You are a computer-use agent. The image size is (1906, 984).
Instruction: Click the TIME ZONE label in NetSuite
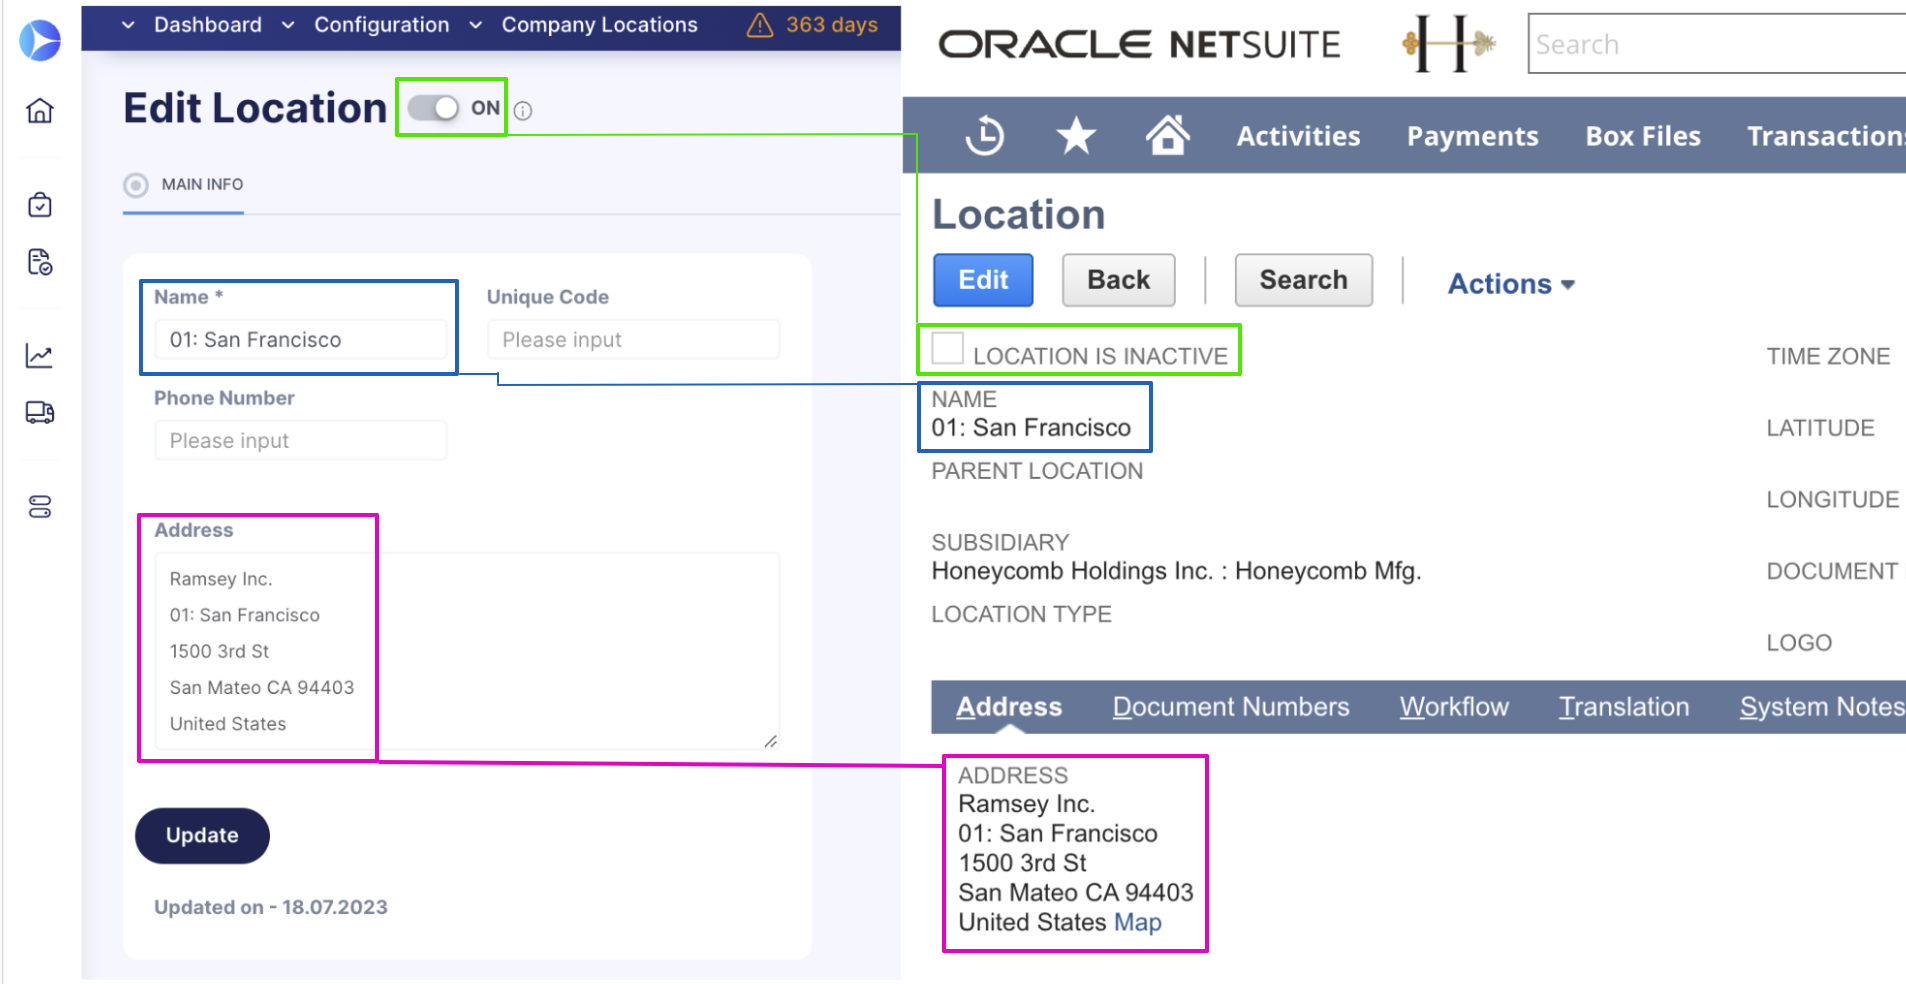tap(1828, 357)
